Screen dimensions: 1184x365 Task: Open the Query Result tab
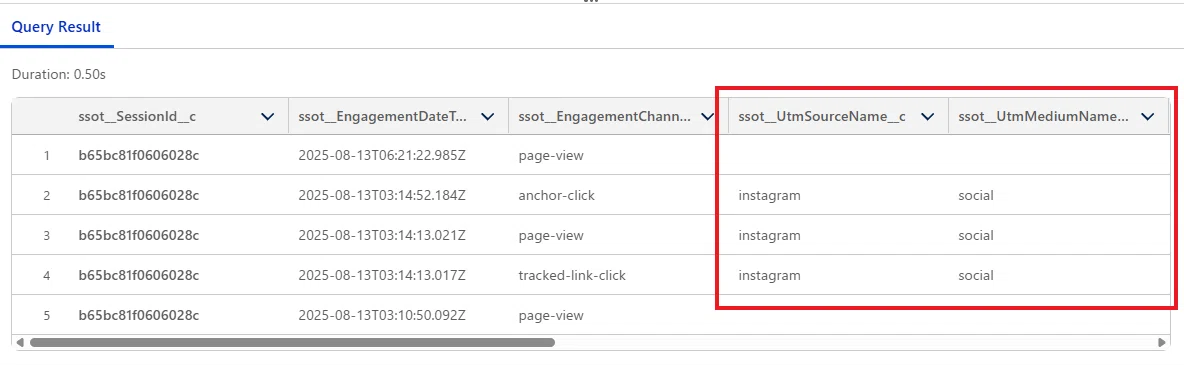click(57, 27)
